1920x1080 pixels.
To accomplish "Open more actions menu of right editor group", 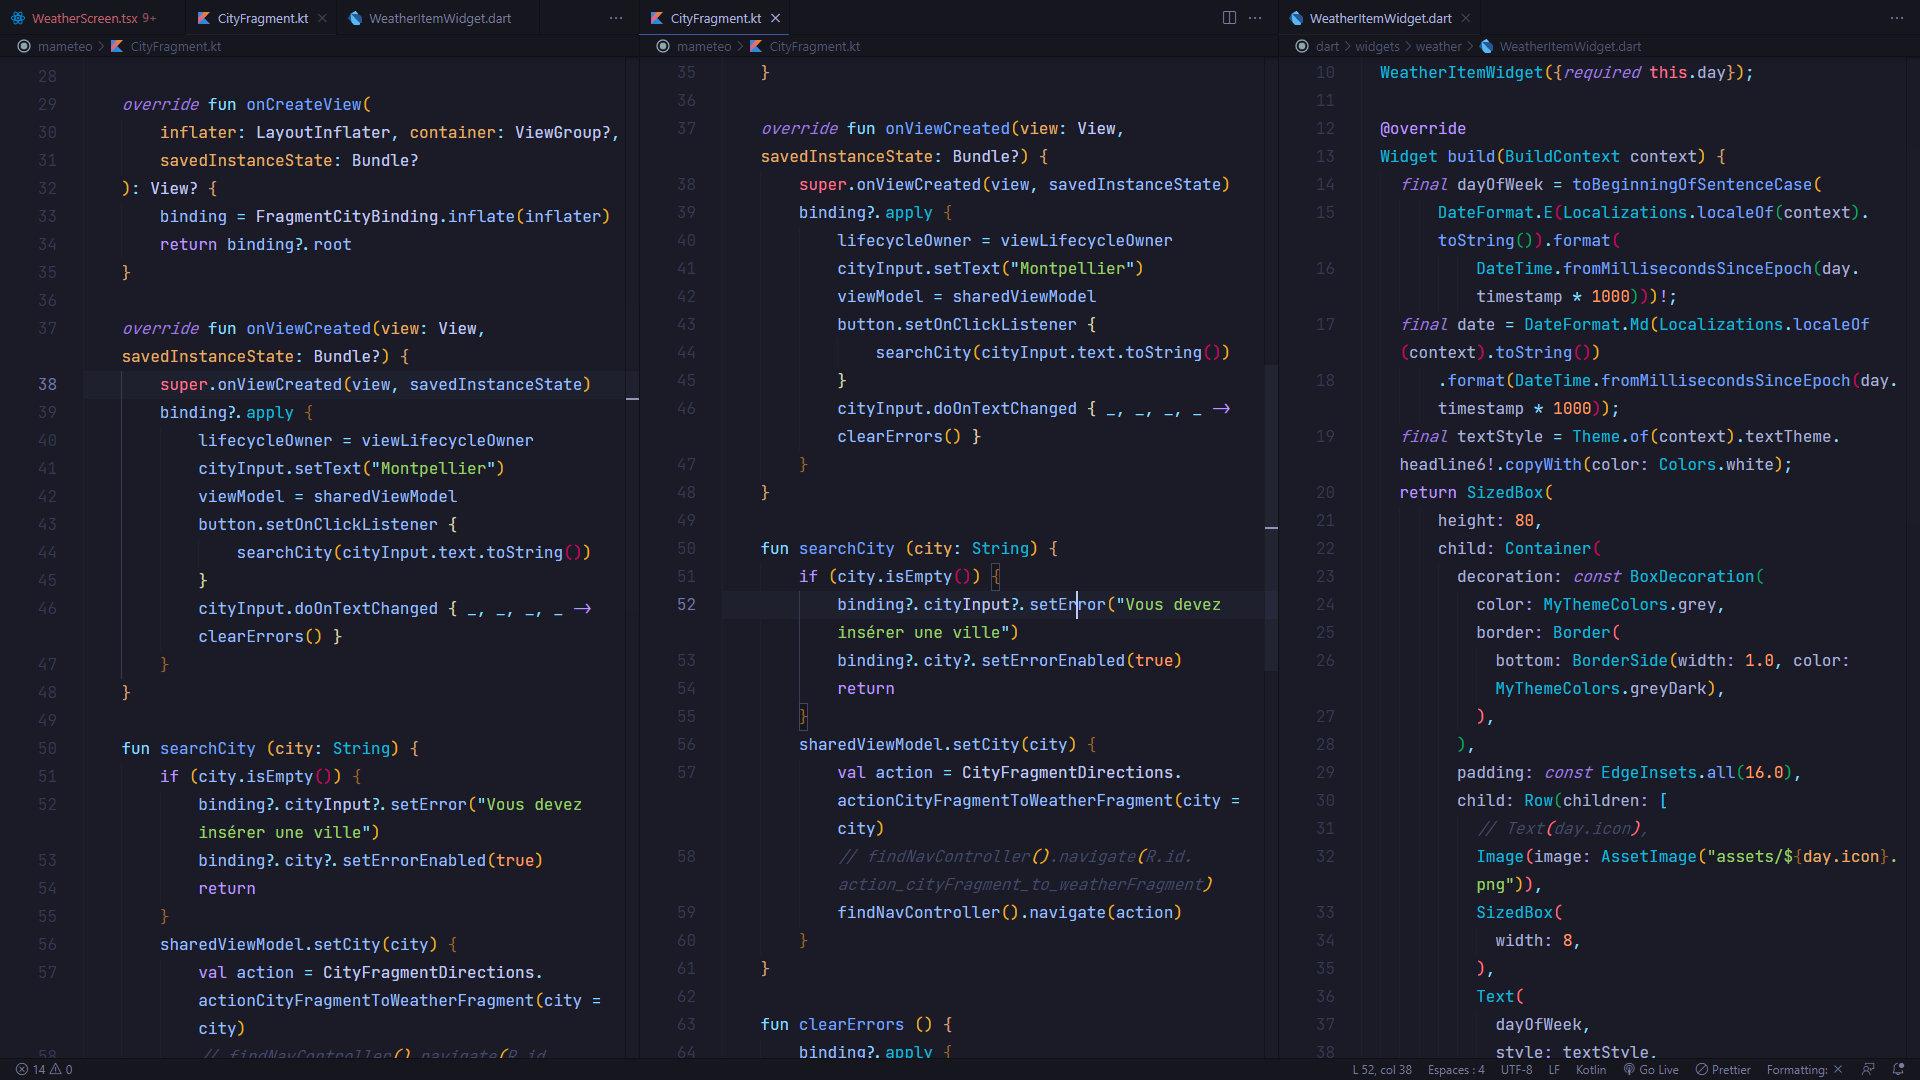I will tap(1896, 18).
